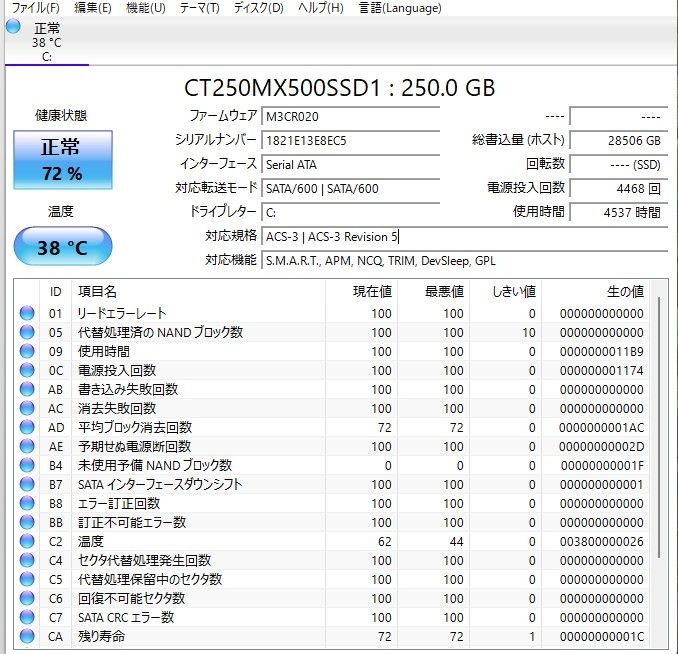Click the status orb for row CA 残り寿命
This screenshot has height=654, width=678.
click(27, 636)
